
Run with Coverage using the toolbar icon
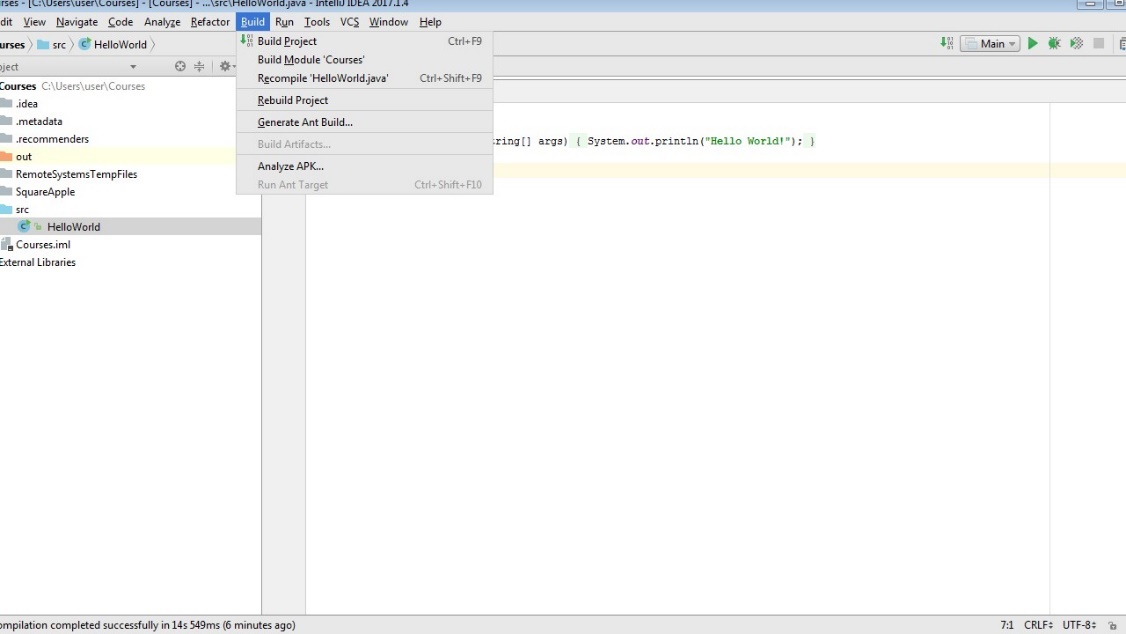[1076, 43]
